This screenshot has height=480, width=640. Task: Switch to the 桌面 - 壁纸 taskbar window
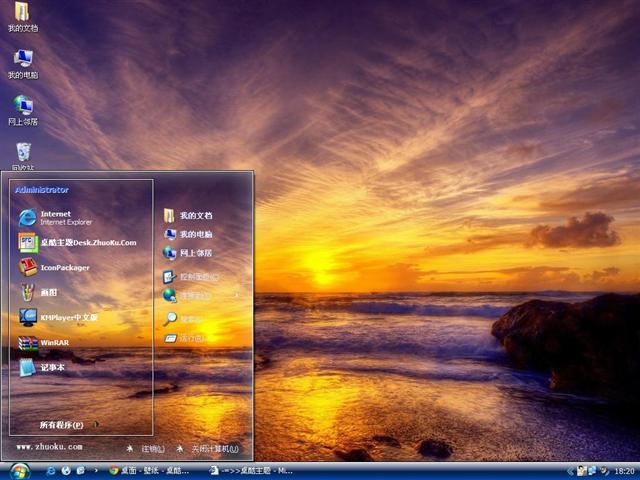coord(150,470)
